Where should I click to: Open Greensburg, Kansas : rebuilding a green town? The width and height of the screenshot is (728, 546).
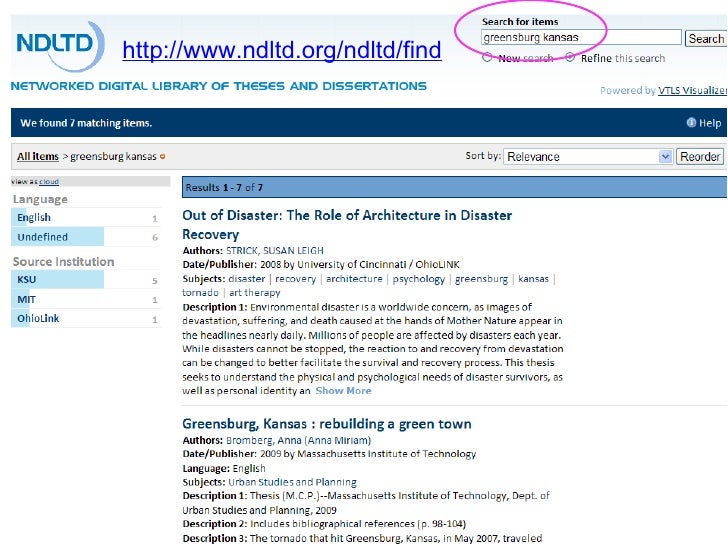coord(326,424)
